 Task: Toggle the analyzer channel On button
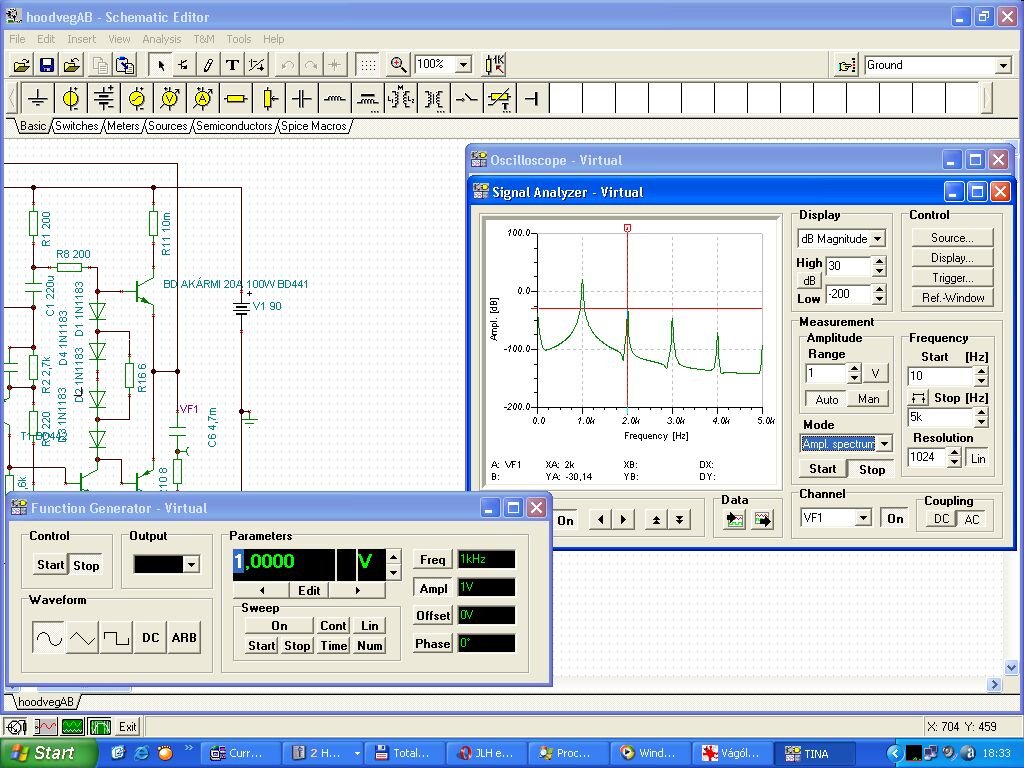tap(895, 518)
